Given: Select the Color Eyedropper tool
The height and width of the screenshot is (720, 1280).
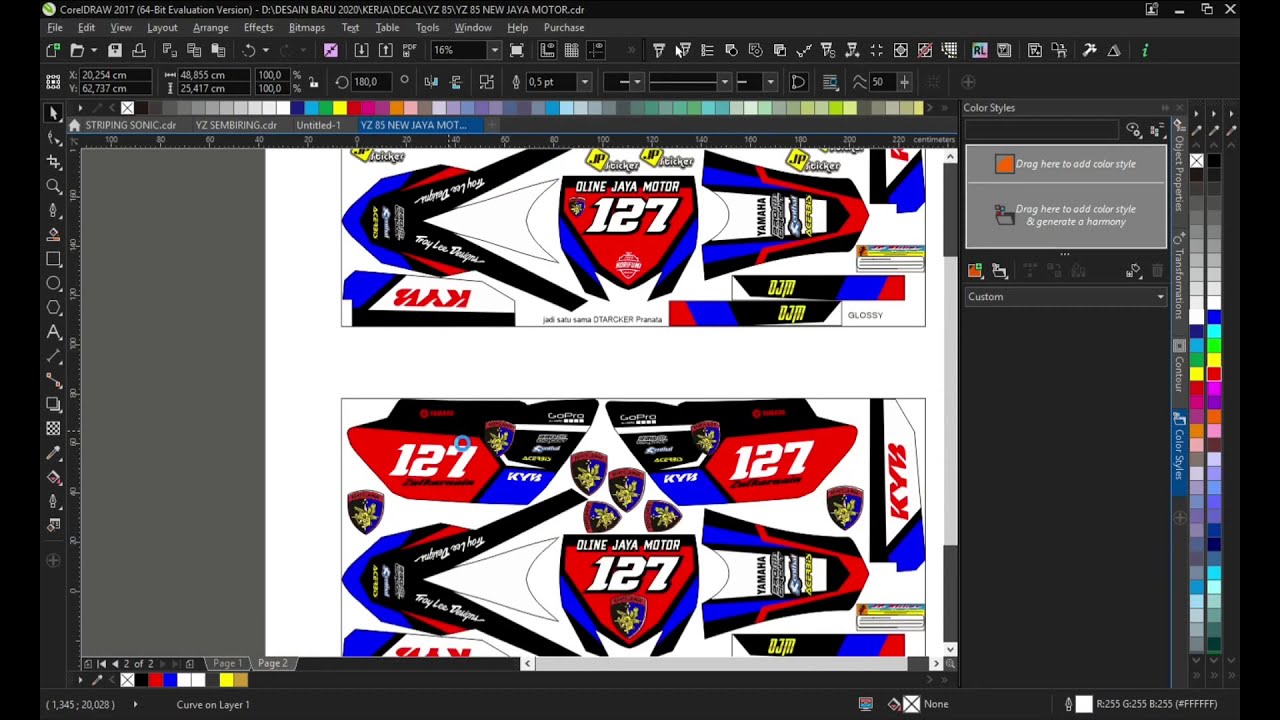Looking at the screenshot, I should [54, 453].
